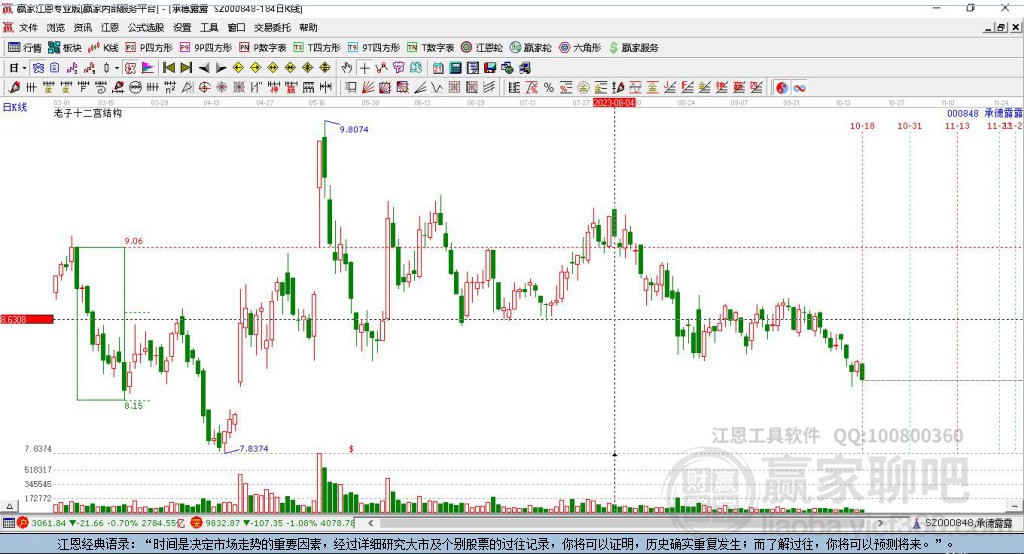Toggle the crosshair cursor tool
This screenshot has width=1024, height=554.
364,68
